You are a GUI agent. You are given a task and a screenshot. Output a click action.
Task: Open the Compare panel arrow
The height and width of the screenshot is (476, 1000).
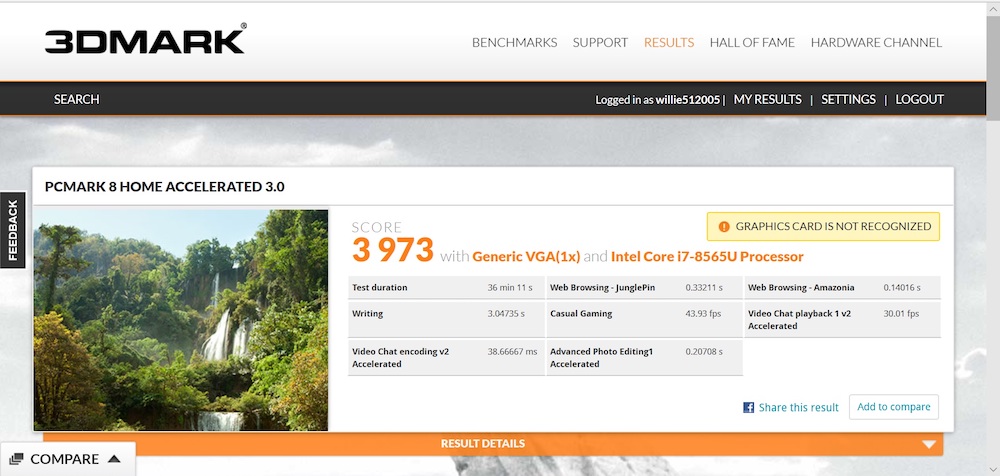point(114,460)
